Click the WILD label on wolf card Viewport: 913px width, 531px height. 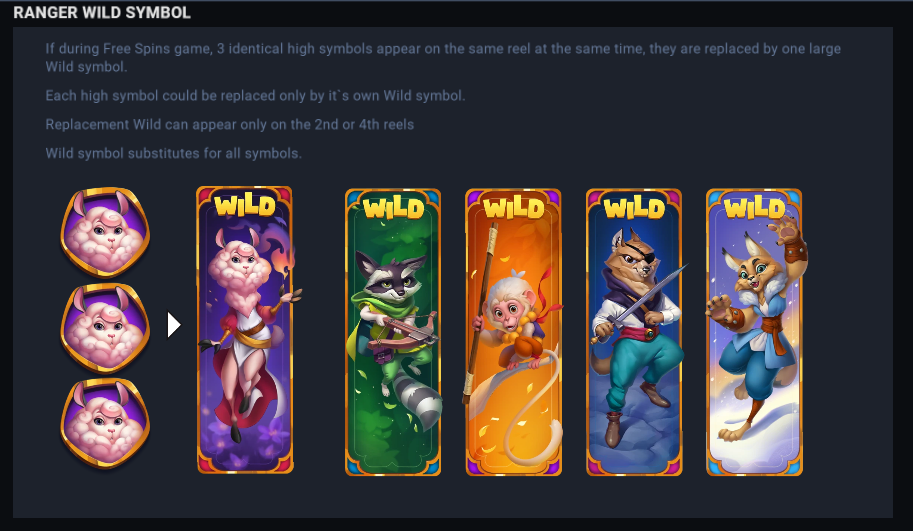[x=634, y=208]
